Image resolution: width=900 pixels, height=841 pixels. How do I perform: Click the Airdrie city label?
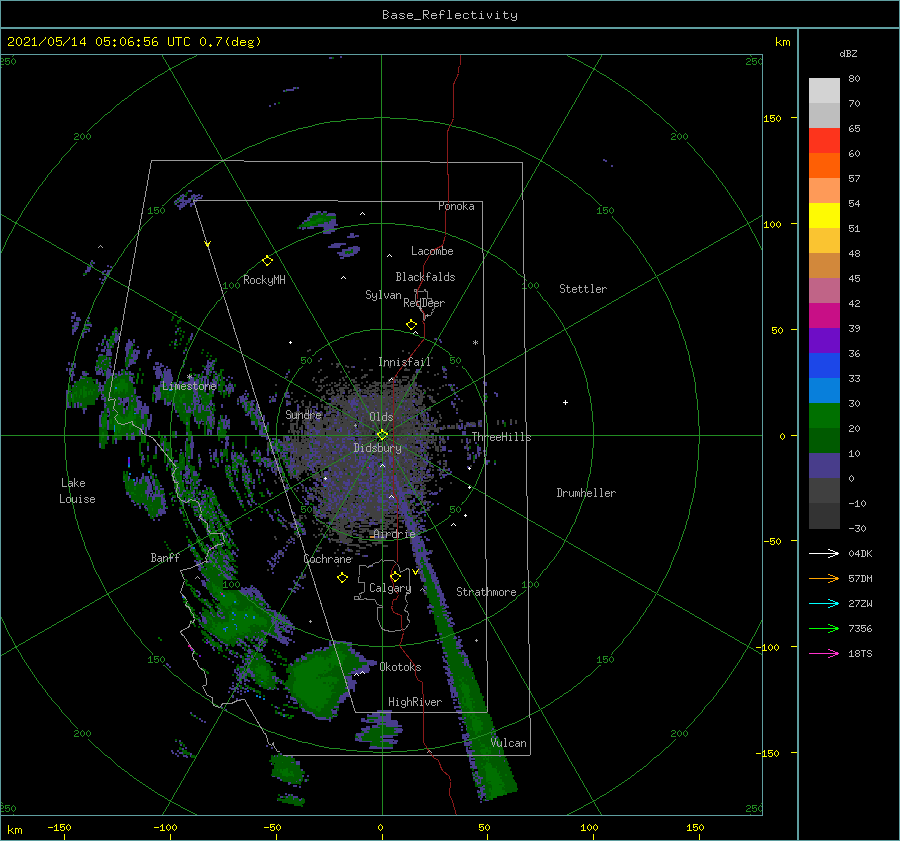click(394, 534)
